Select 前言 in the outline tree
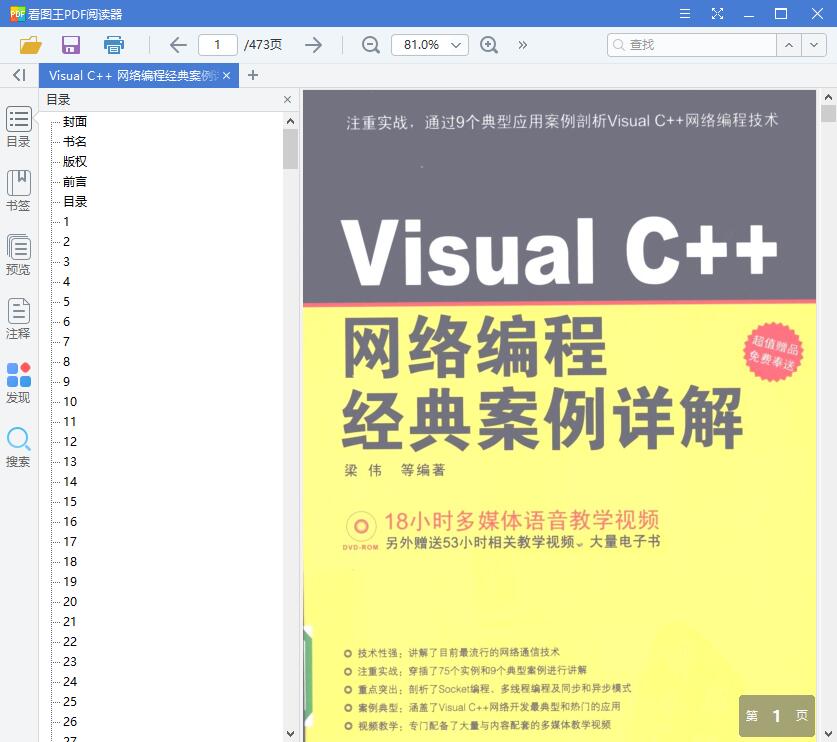 pyautogui.click(x=75, y=181)
